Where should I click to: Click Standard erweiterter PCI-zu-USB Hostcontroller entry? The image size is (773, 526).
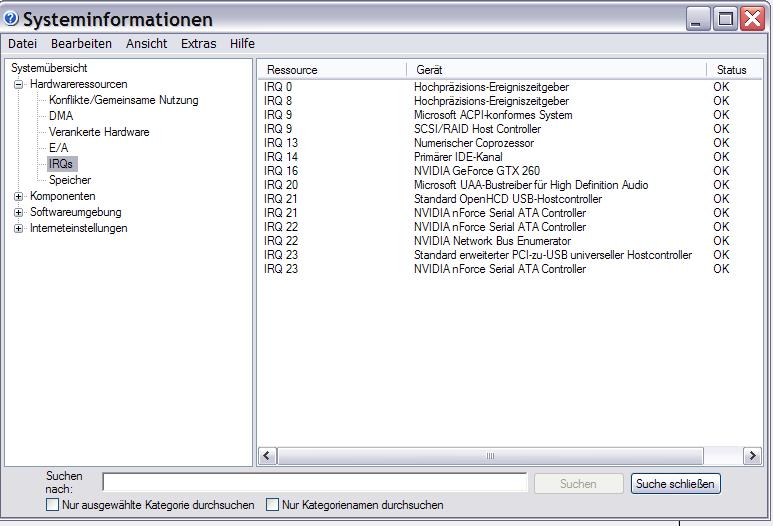pyautogui.click(x=553, y=255)
